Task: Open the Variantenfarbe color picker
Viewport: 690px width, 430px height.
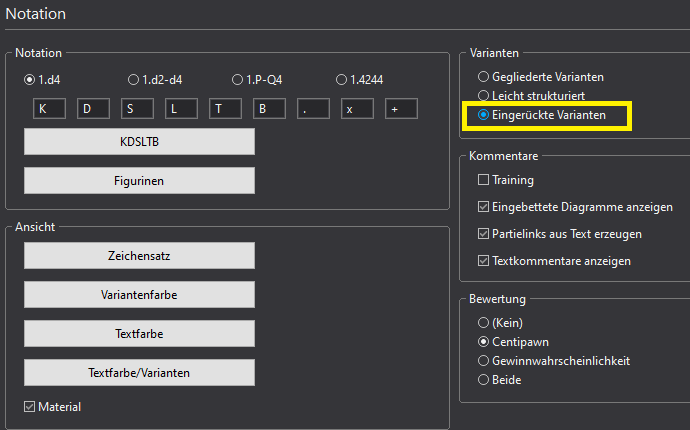Action: click(x=139, y=294)
